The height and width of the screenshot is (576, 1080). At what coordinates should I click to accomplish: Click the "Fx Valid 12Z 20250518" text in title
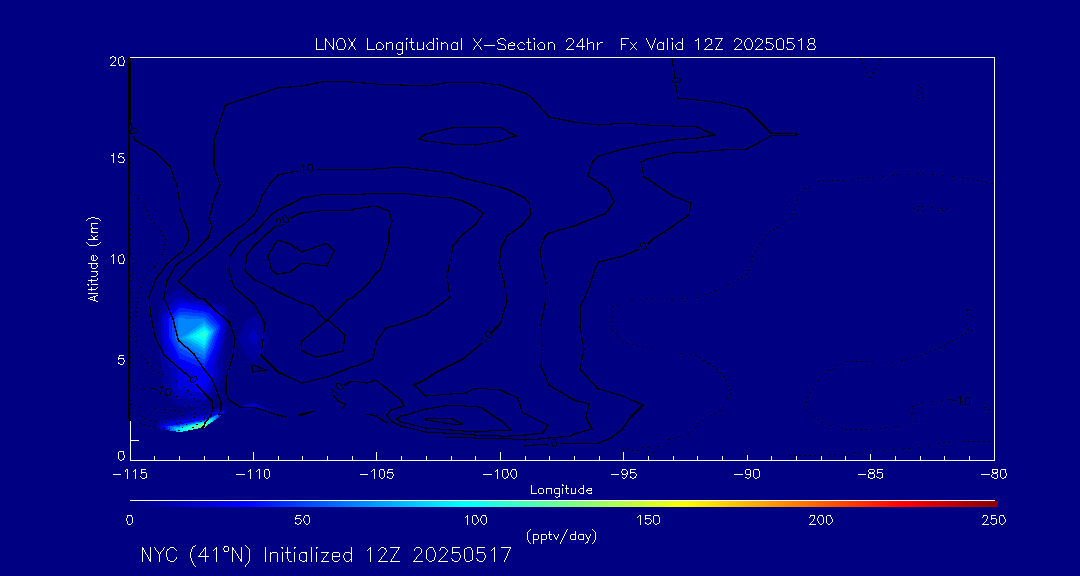719,44
